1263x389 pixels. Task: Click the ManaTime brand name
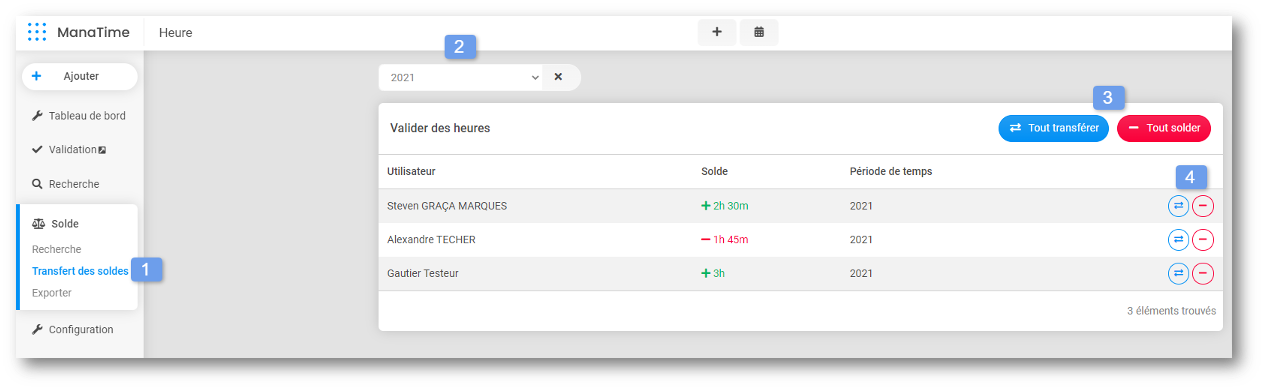click(93, 32)
